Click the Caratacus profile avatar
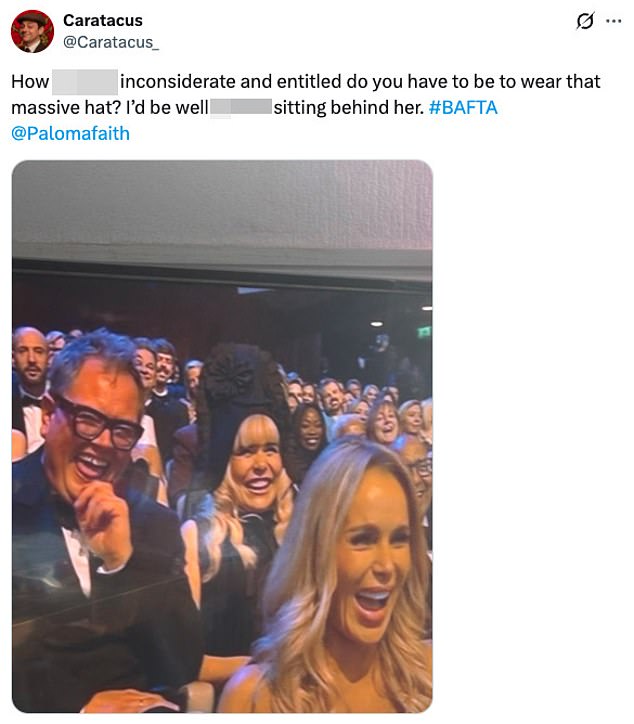634x724 pixels. (32, 31)
